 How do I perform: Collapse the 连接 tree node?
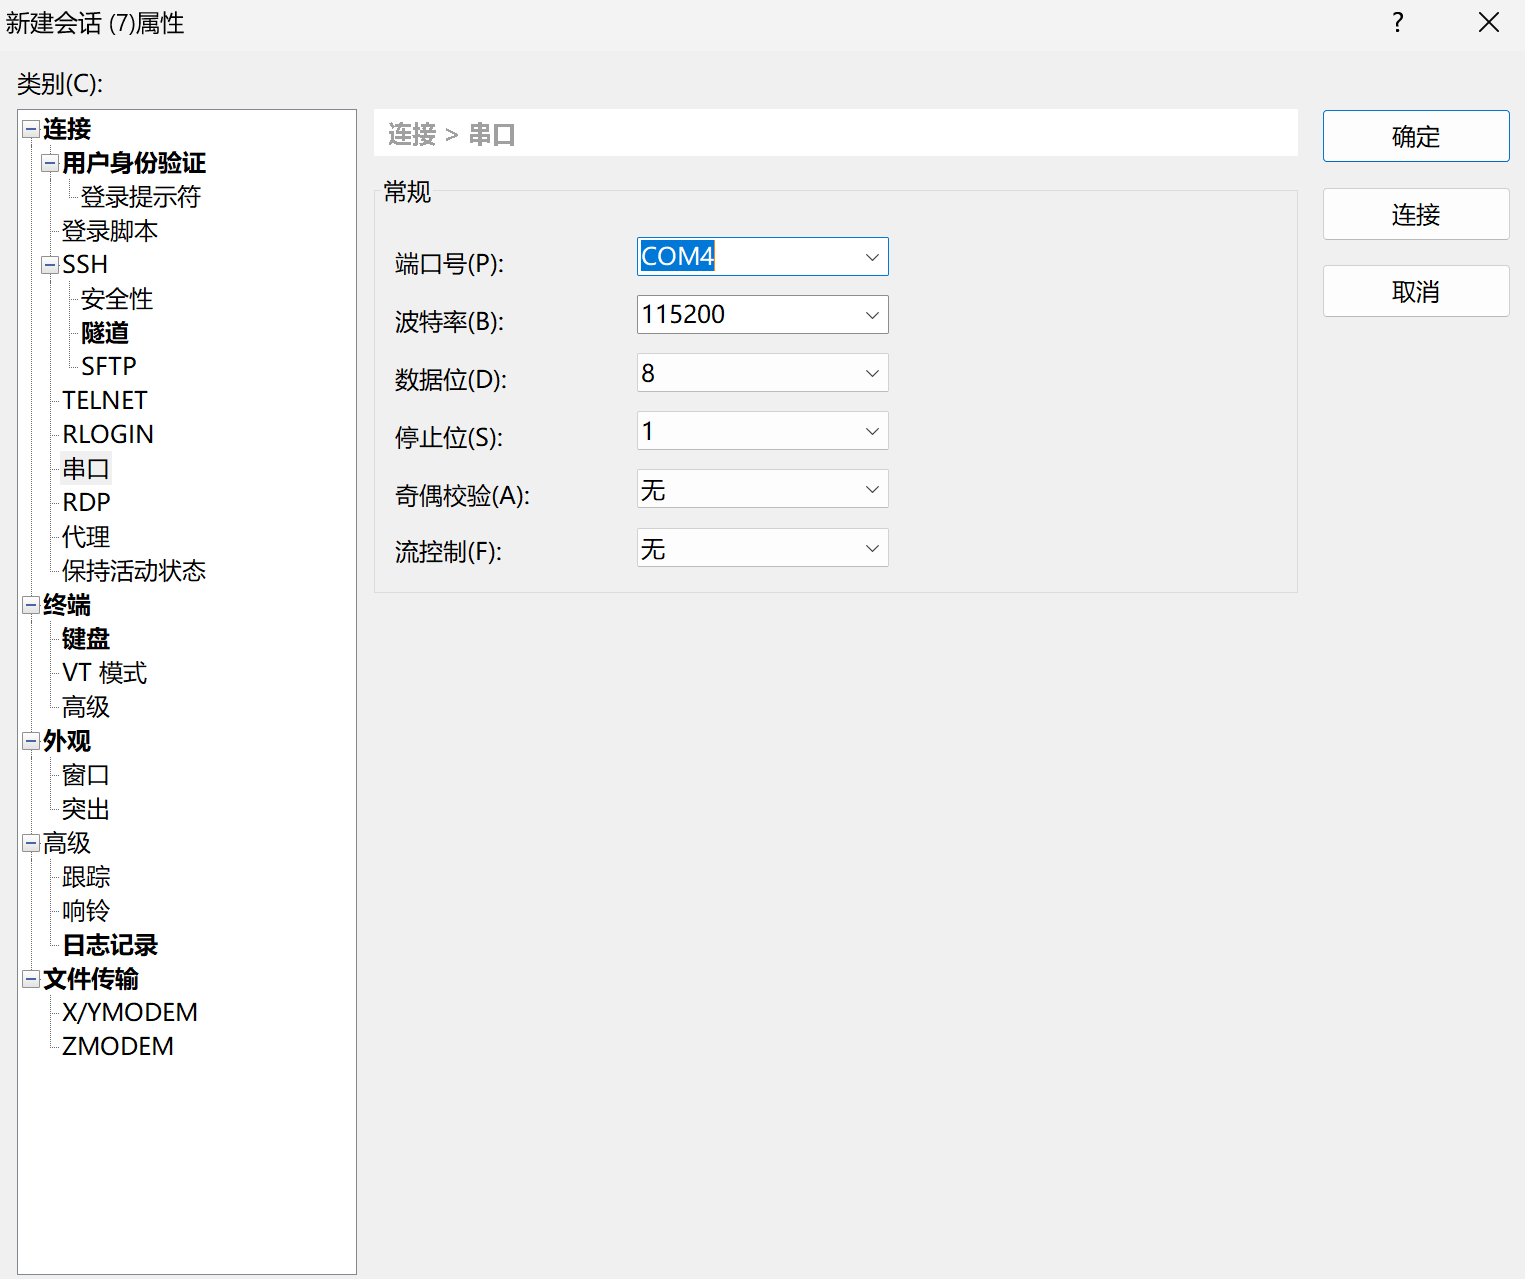click(31, 129)
